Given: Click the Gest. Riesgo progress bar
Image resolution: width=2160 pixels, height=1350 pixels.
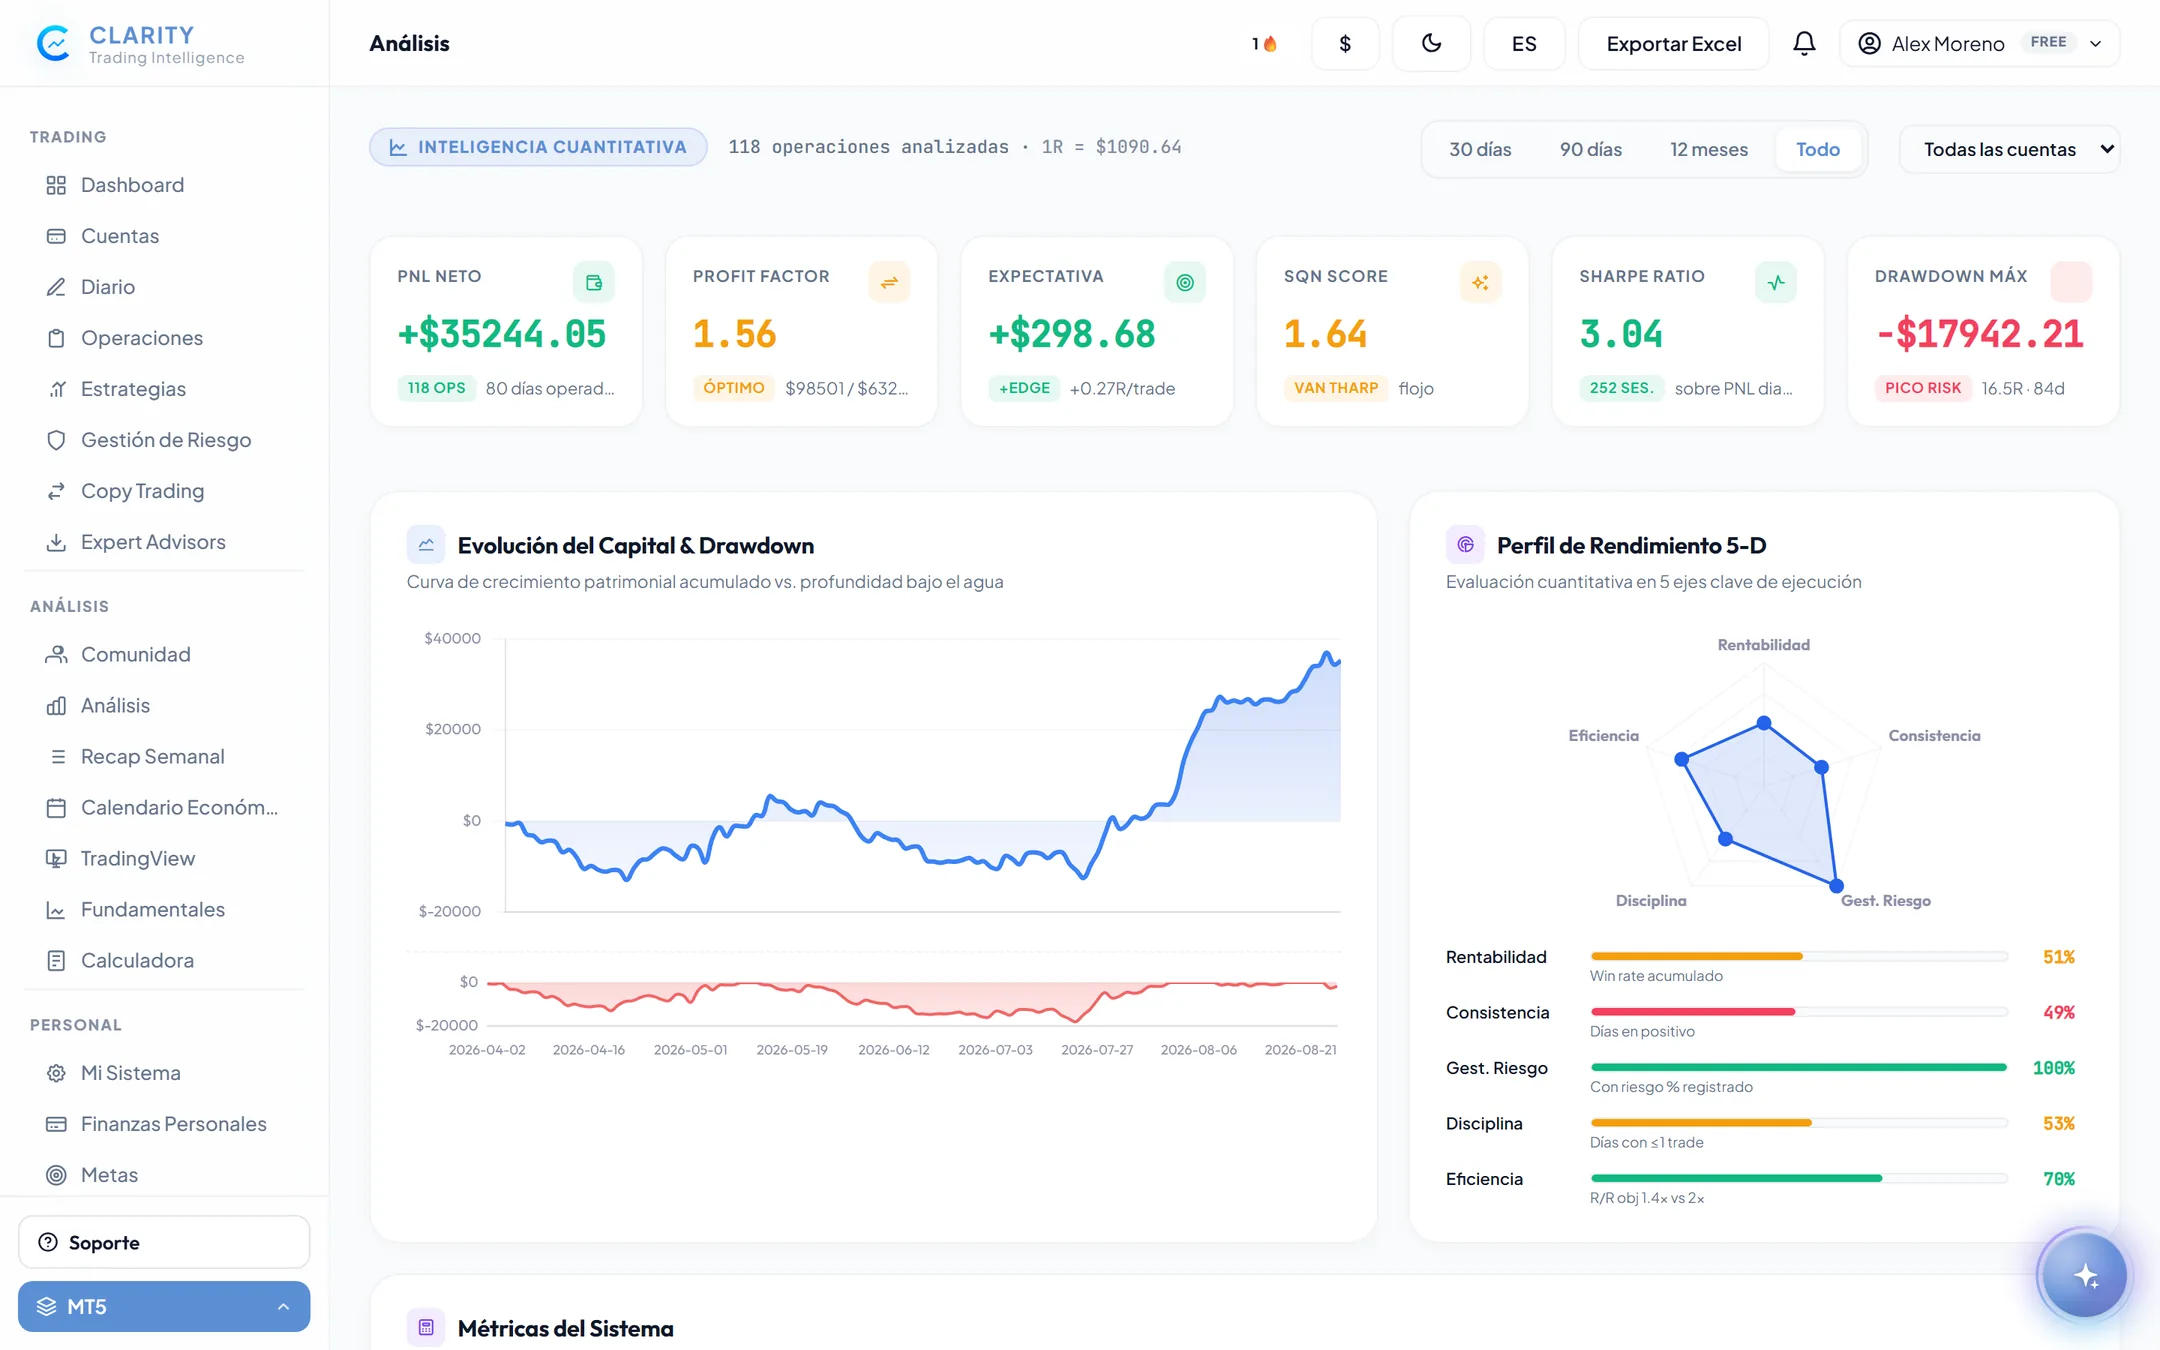Looking at the screenshot, I should pyautogui.click(x=1798, y=1067).
